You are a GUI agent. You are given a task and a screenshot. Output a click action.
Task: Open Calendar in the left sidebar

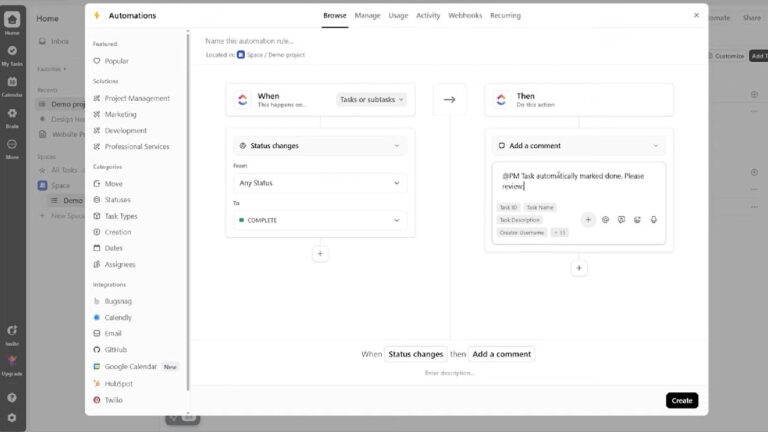(x=12, y=86)
